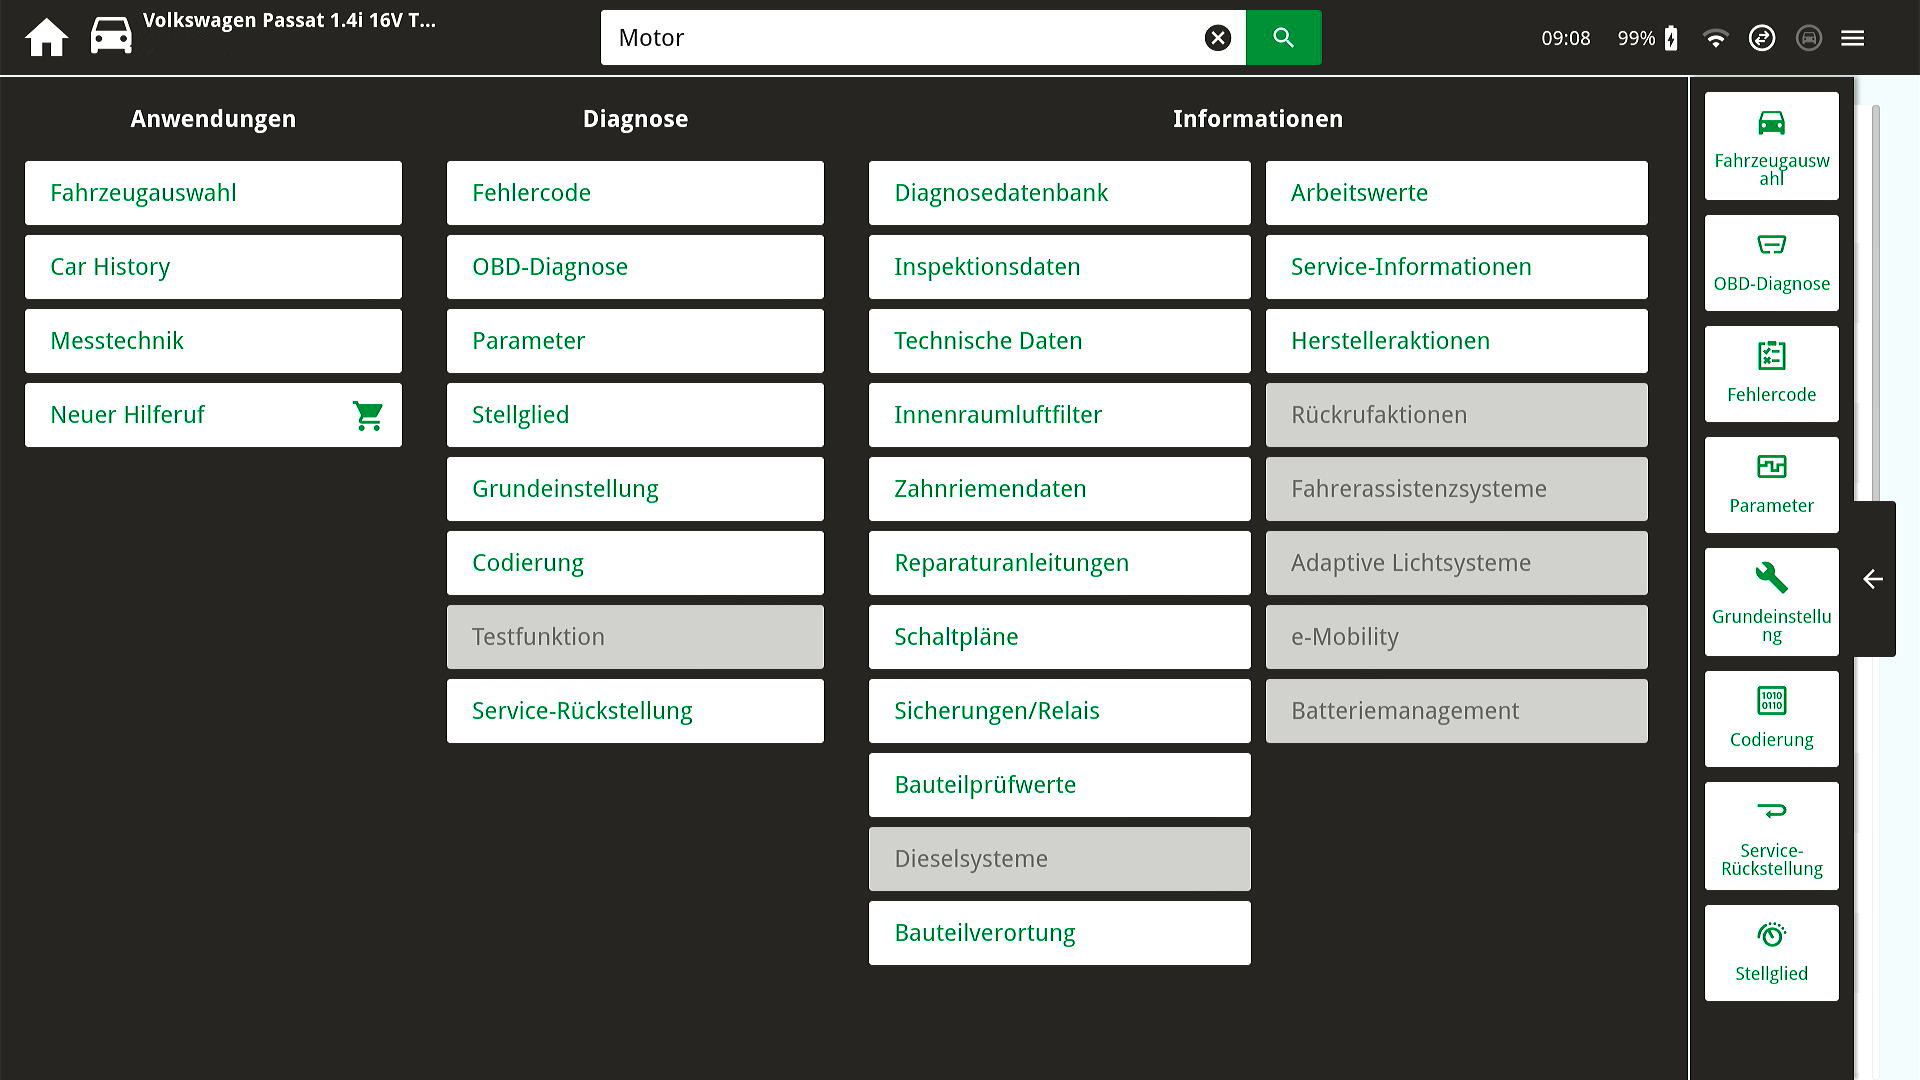Open the Schaltpläne information entry
The height and width of the screenshot is (1080, 1920).
1059,637
